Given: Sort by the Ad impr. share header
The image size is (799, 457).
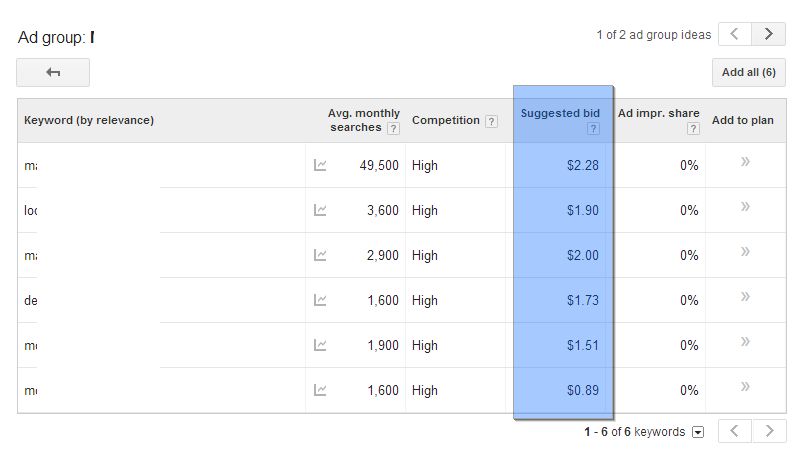Looking at the screenshot, I should (x=658, y=113).
